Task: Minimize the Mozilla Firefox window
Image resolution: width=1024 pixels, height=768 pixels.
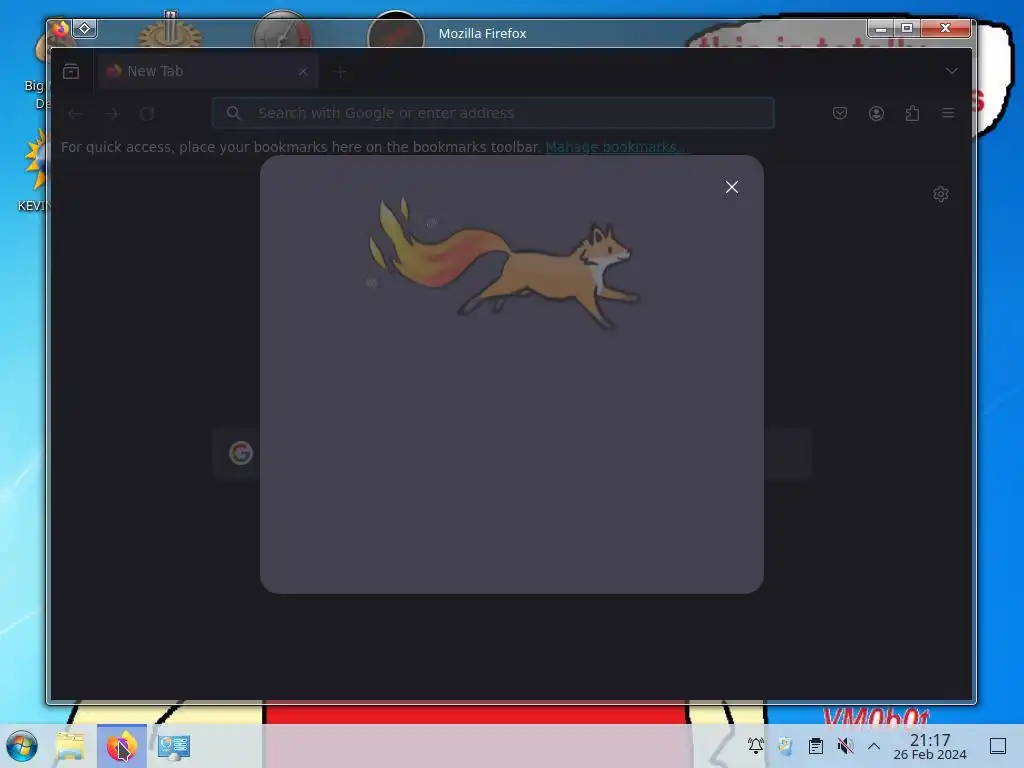Action: pos(880,28)
